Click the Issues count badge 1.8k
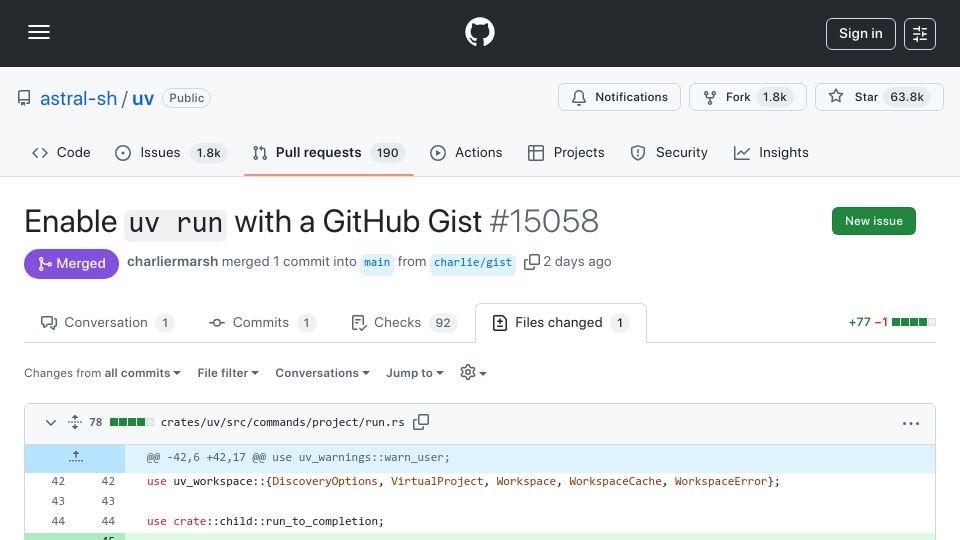 coord(208,152)
